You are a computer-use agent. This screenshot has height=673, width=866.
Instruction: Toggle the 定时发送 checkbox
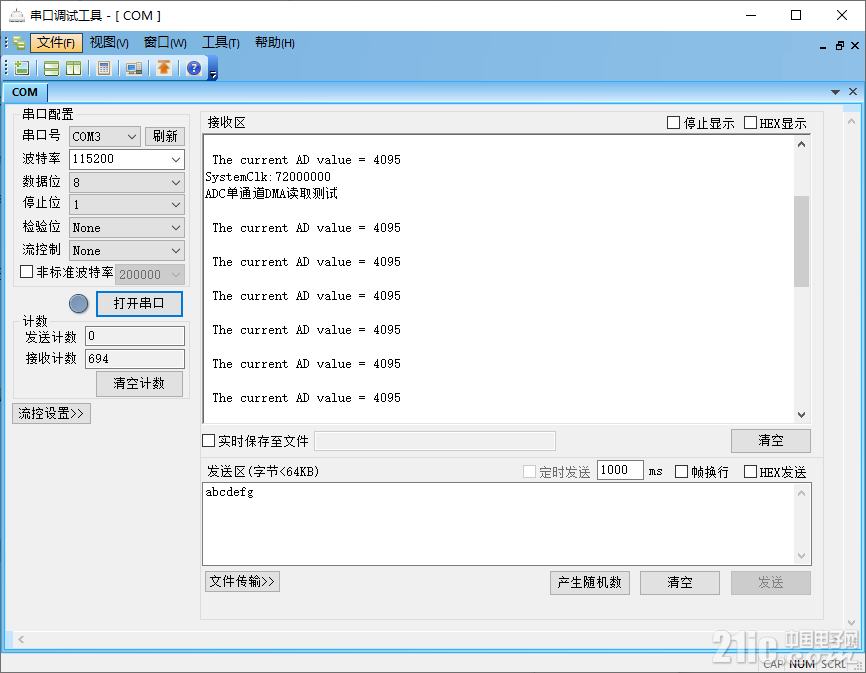click(529, 471)
